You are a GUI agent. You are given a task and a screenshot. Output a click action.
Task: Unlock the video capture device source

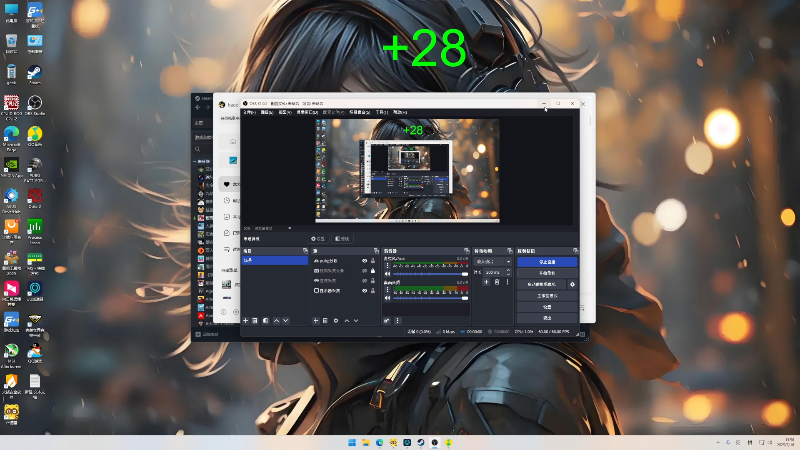(x=373, y=270)
